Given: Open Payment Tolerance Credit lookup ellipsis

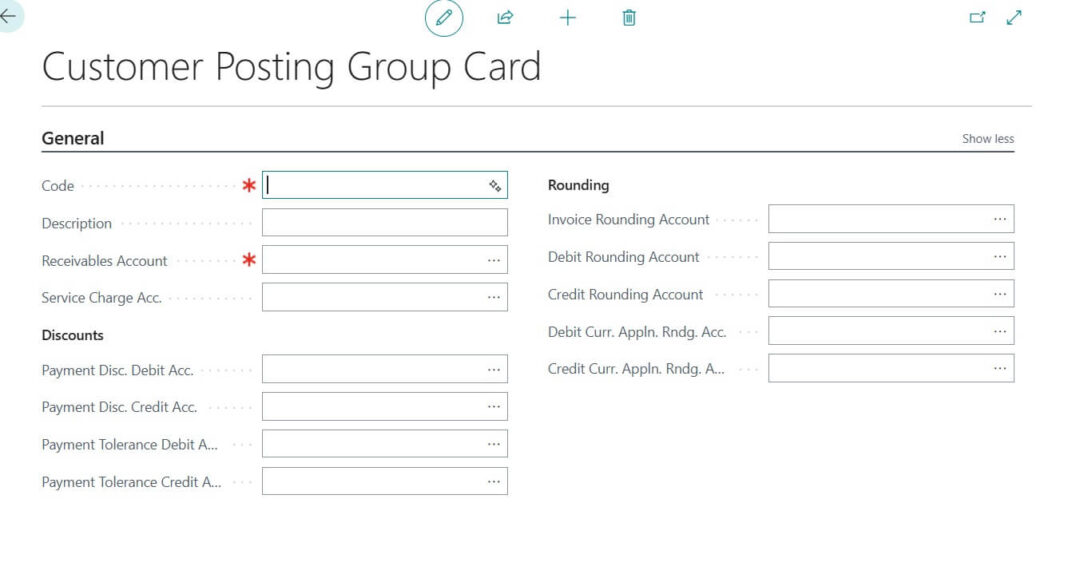Looking at the screenshot, I should [494, 482].
